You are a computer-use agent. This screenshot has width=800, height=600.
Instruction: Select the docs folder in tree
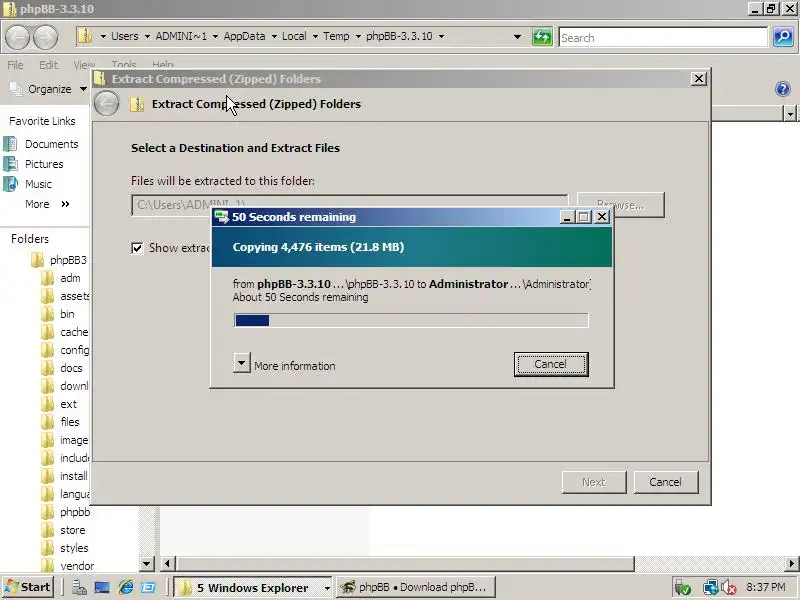click(x=71, y=368)
